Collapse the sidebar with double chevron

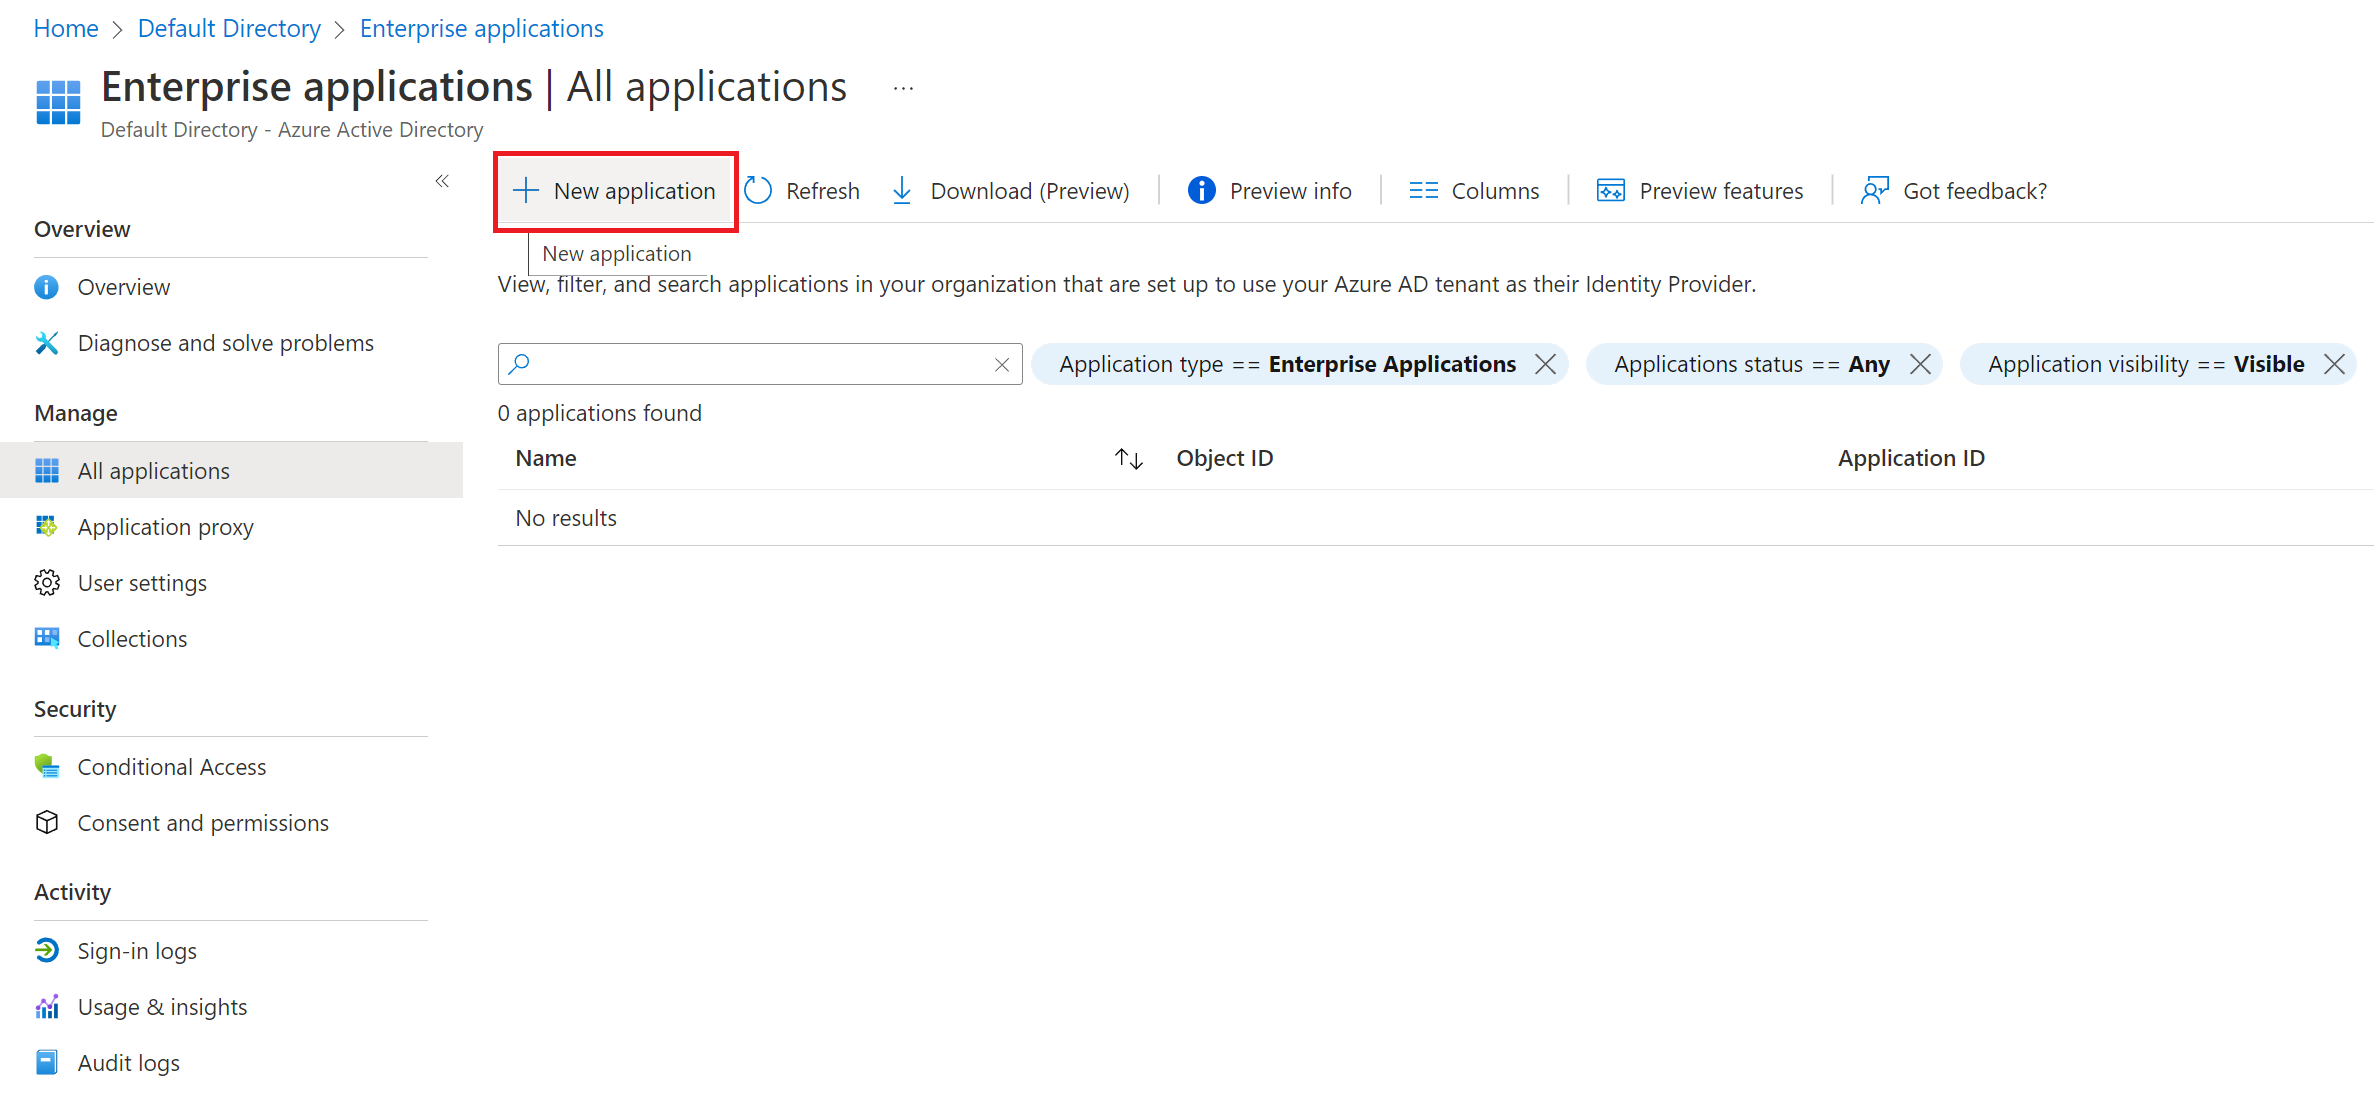[x=442, y=181]
